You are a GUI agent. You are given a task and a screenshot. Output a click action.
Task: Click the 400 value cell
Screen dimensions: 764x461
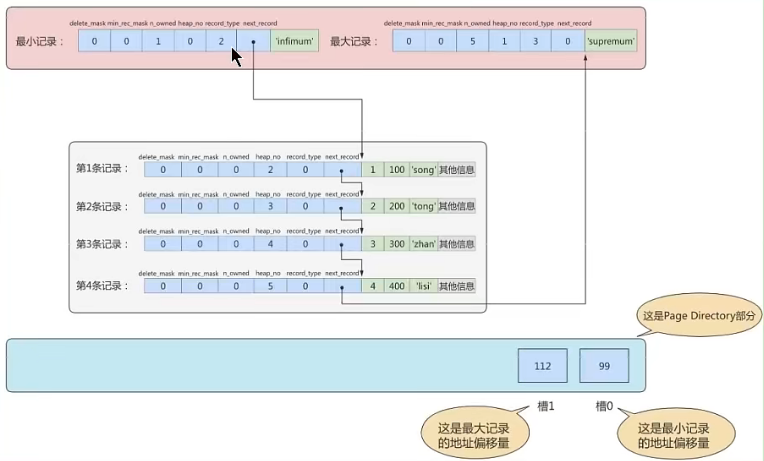397,286
